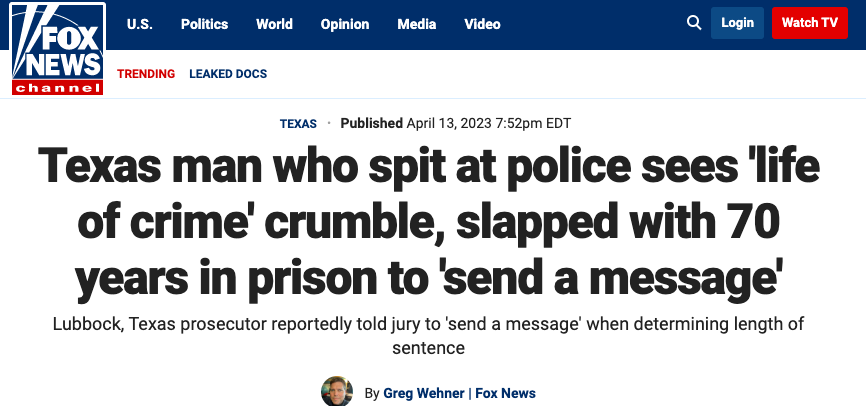Go to the Politics section
The height and width of the screenshot is (406, 866).
(x=204, y=24)
